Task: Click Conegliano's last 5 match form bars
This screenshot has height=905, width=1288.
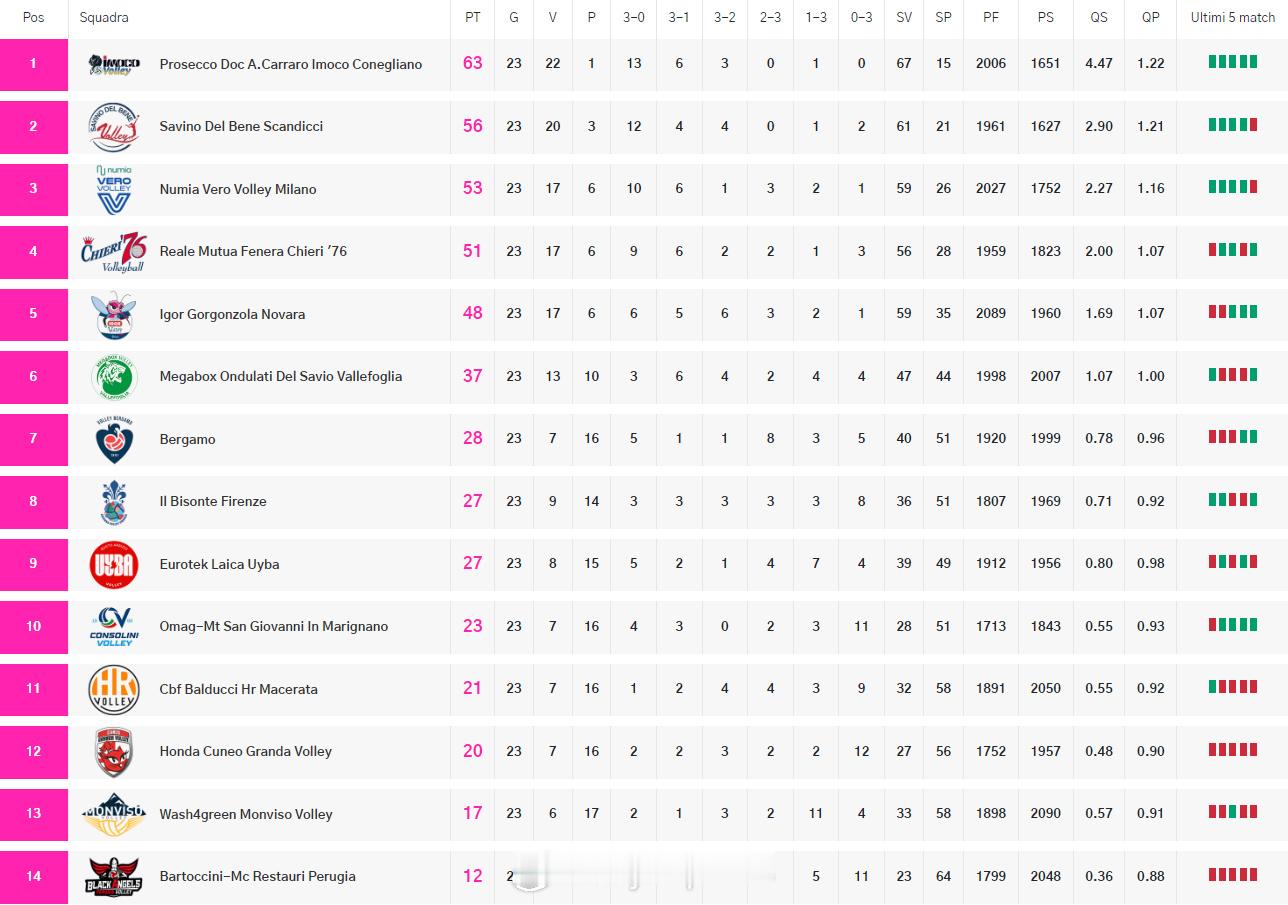Action: coord(1233,62)
